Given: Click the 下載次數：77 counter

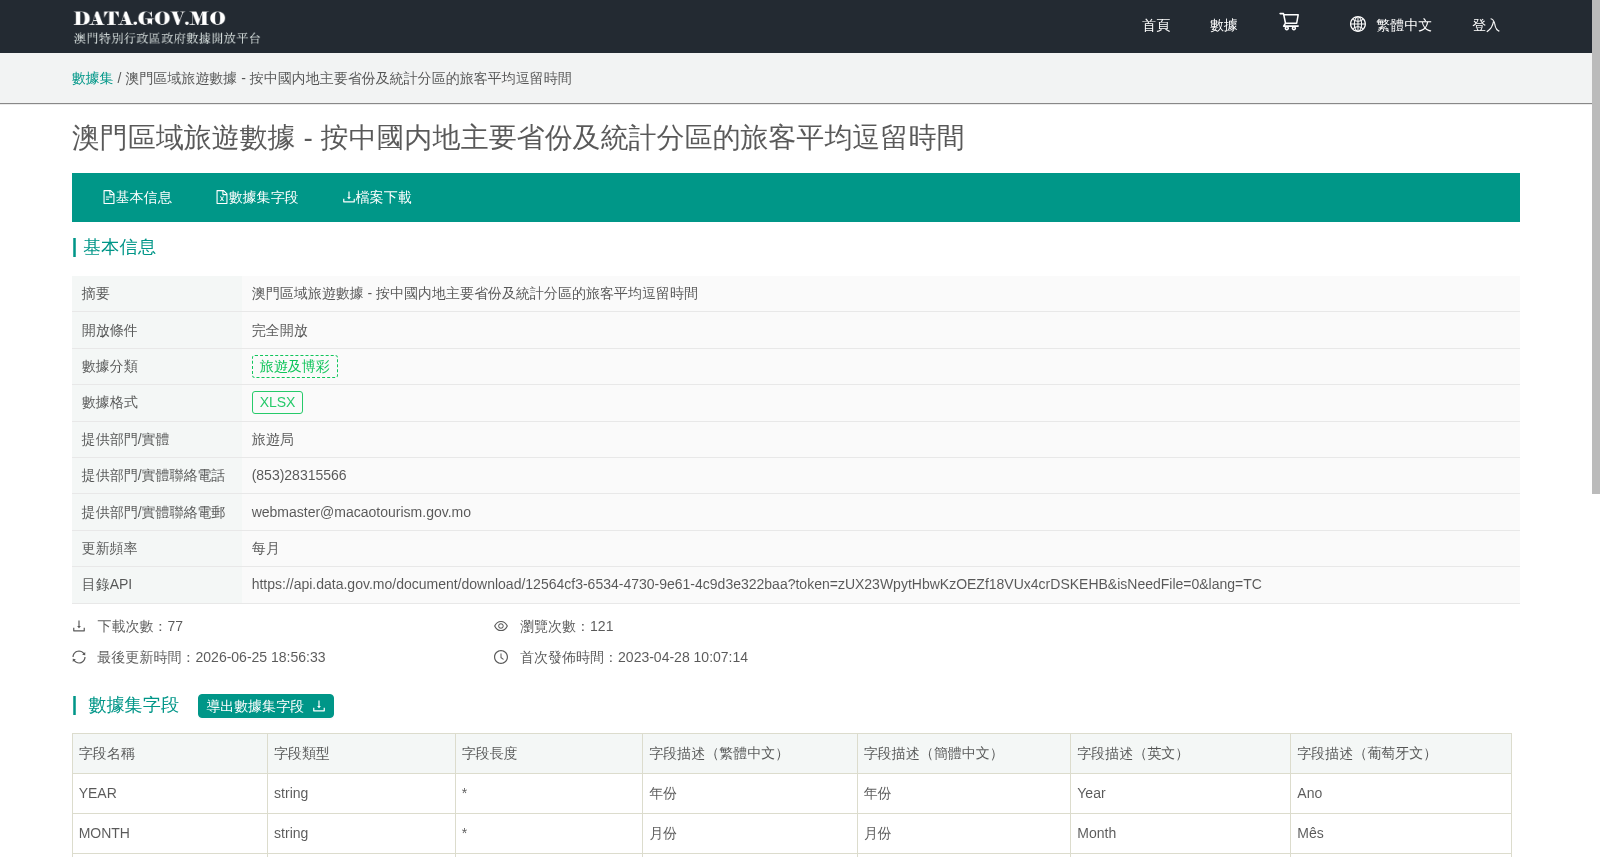Looking at the screenshot, I should point(140,626).
